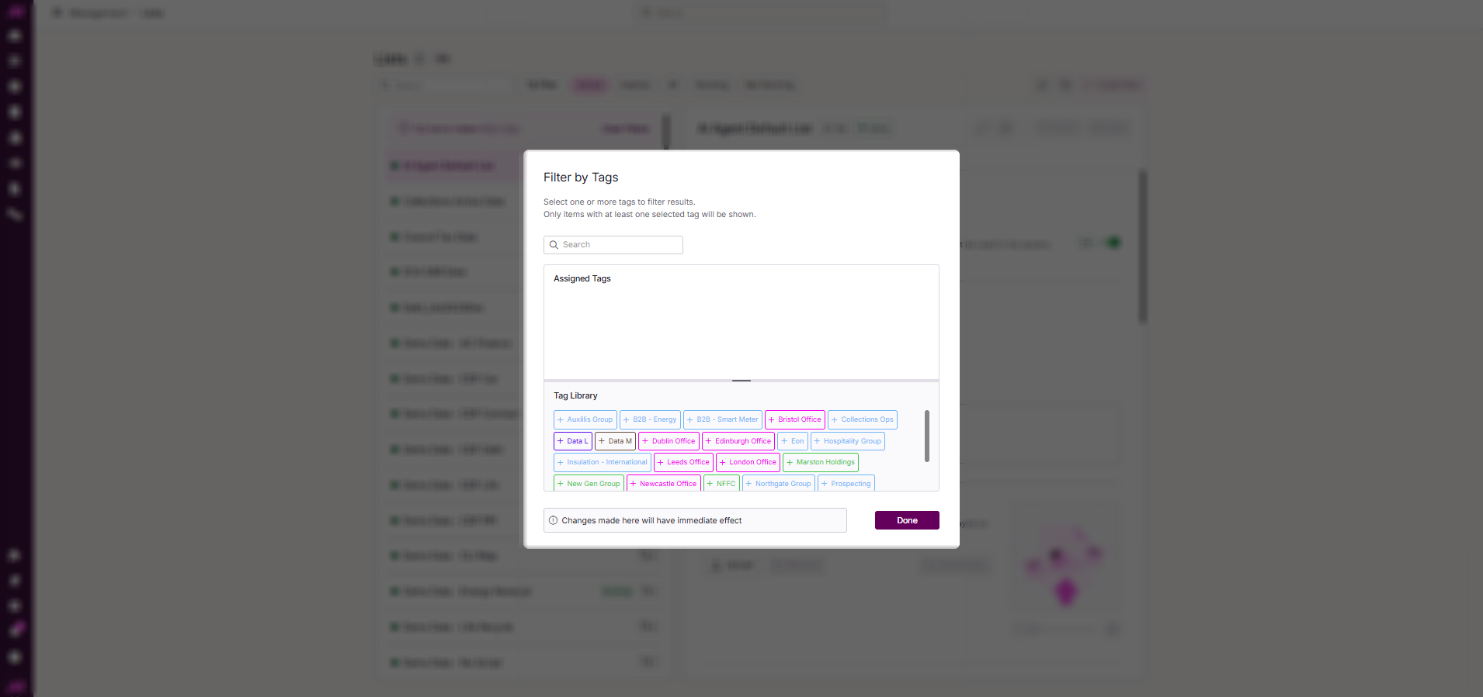Click the magnifier icon in tag search
Viewport: 1483px width, 697px height.
553,245
